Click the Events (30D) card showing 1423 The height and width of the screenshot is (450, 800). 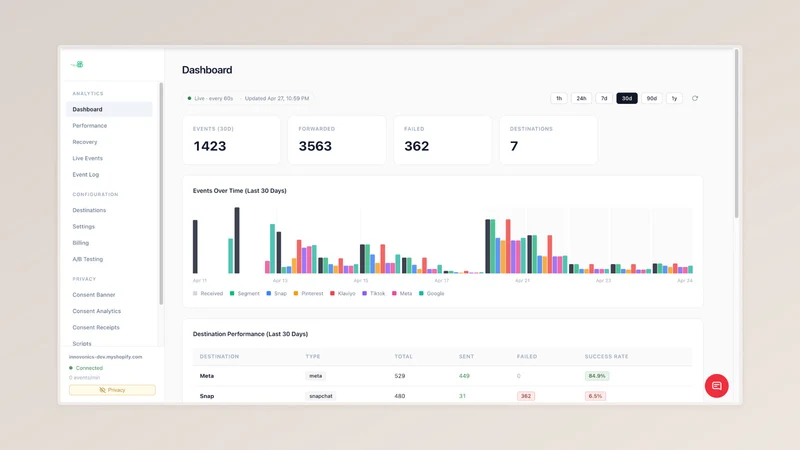tap(232, 140)
